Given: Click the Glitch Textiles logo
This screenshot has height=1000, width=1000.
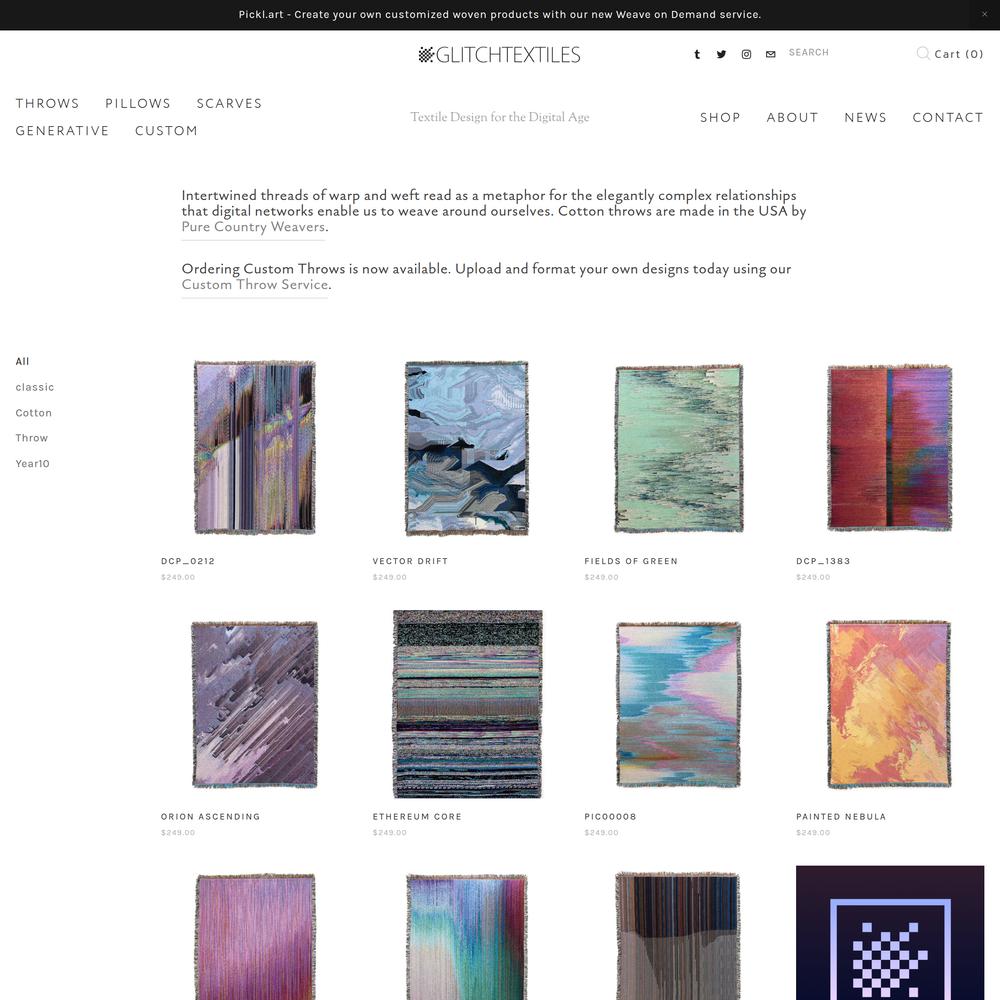Looking at the screenshot, I should click(499, 55).
